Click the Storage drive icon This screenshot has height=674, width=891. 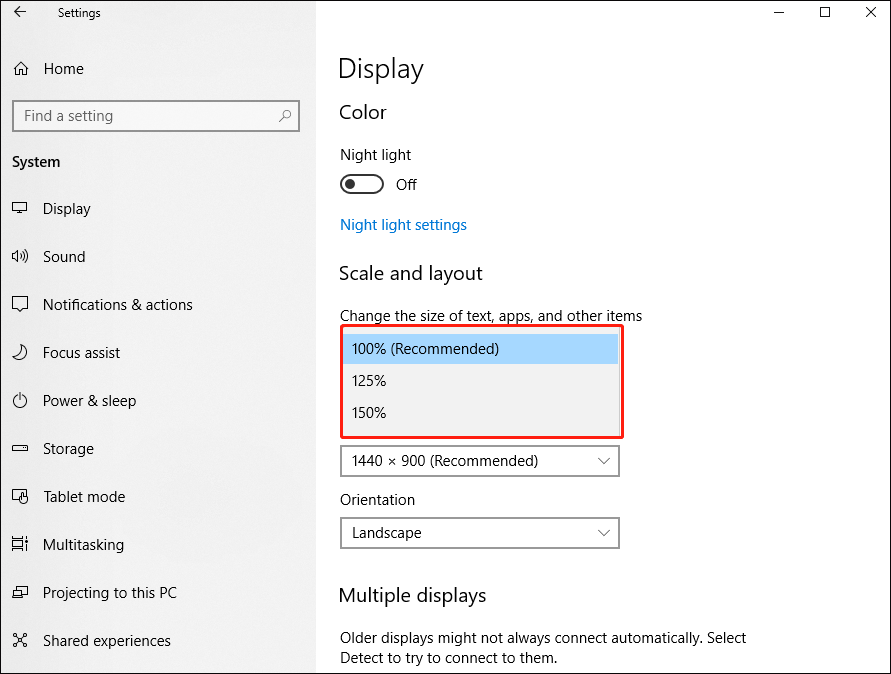[20, 449]
